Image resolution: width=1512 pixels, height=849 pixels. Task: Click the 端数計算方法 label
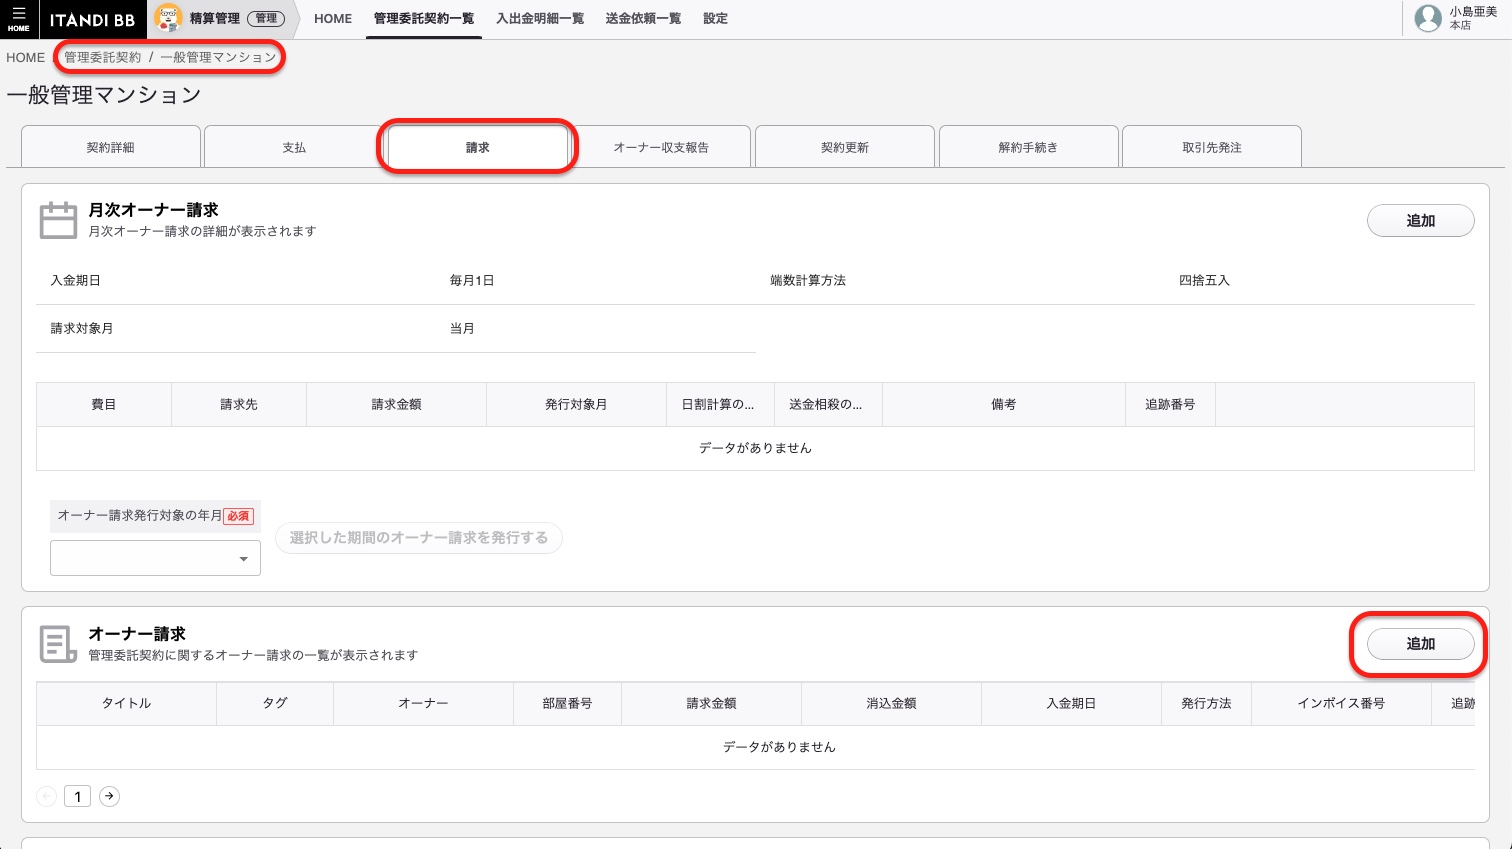coord(808,281)
